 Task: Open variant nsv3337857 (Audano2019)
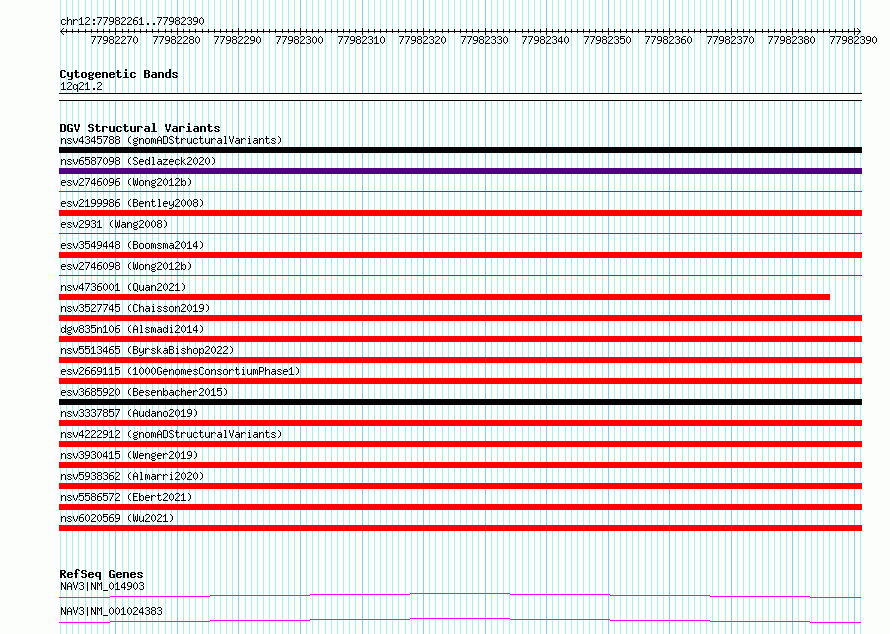pos(129,413)
